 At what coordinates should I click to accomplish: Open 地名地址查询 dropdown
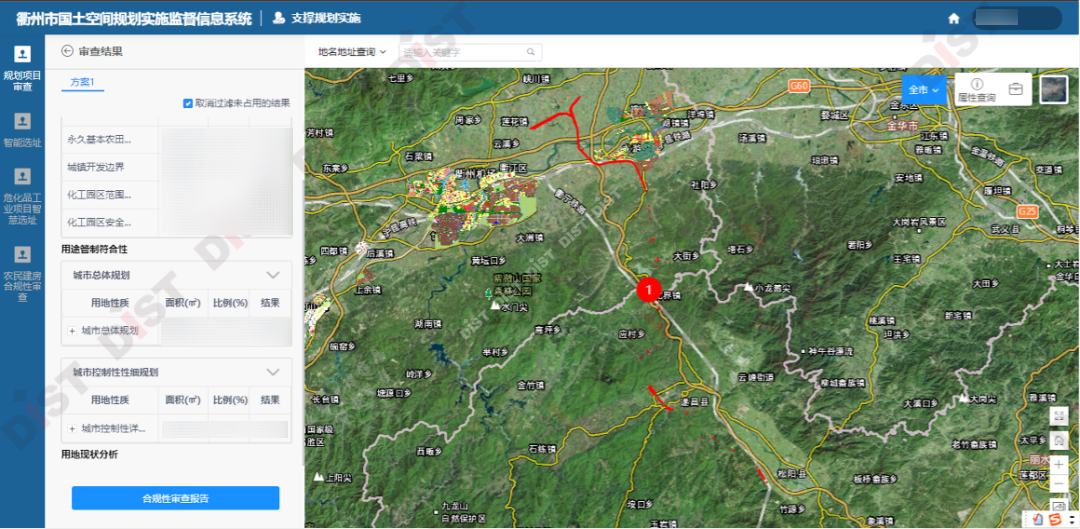coord(352,52)
